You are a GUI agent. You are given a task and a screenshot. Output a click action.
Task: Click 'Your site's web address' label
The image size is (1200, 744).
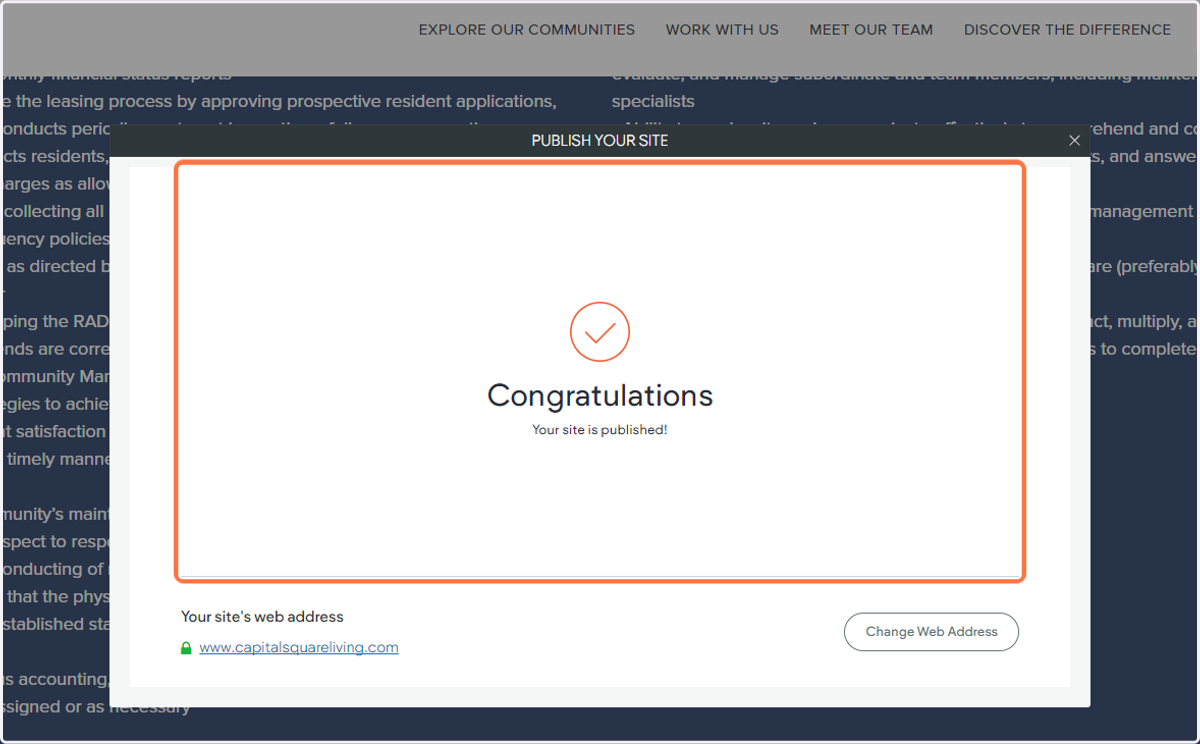[262, 617]
